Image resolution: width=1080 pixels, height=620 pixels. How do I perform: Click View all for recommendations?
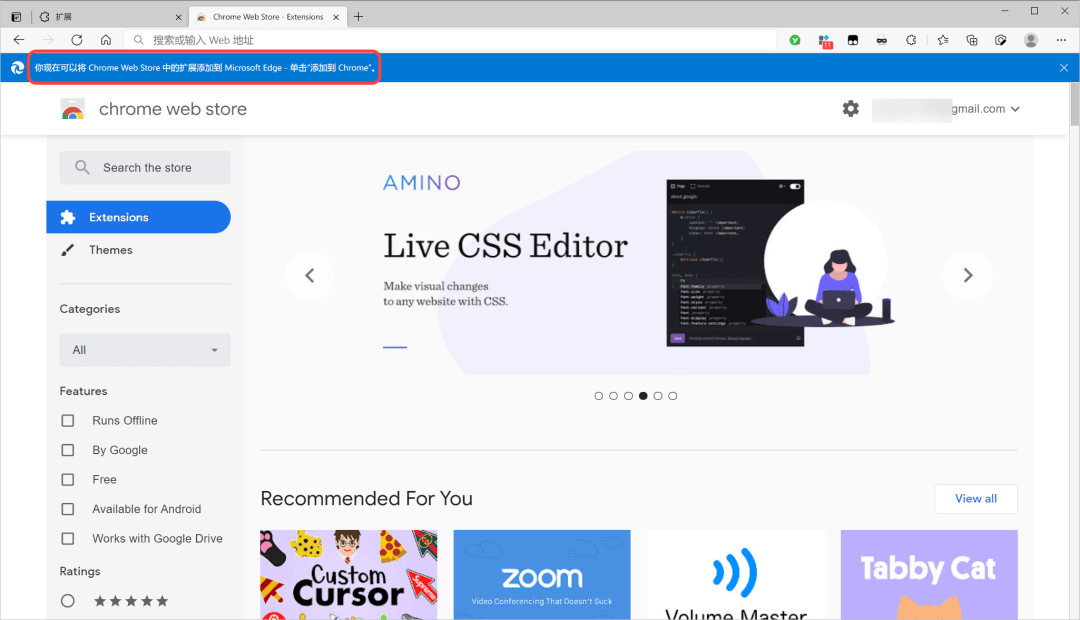coord(975,499)
